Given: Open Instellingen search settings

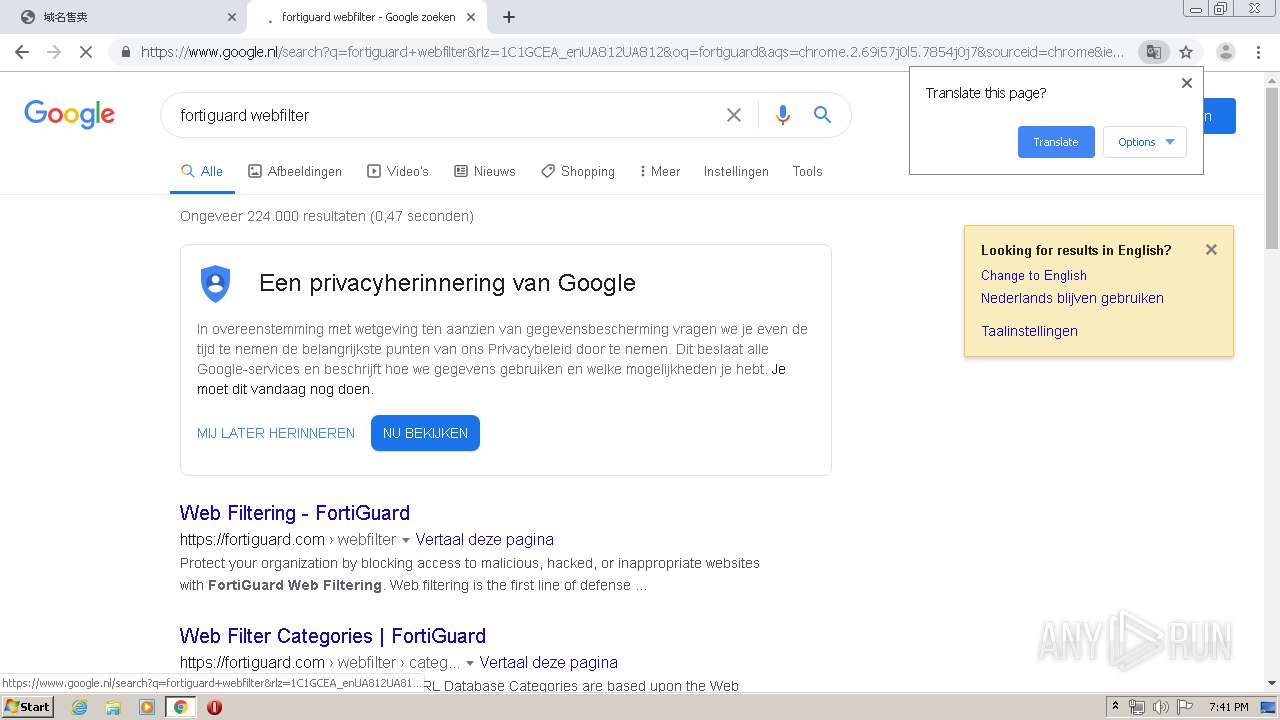Looking at the screenshot, I should pyautogui.click(x=736, y=171).
